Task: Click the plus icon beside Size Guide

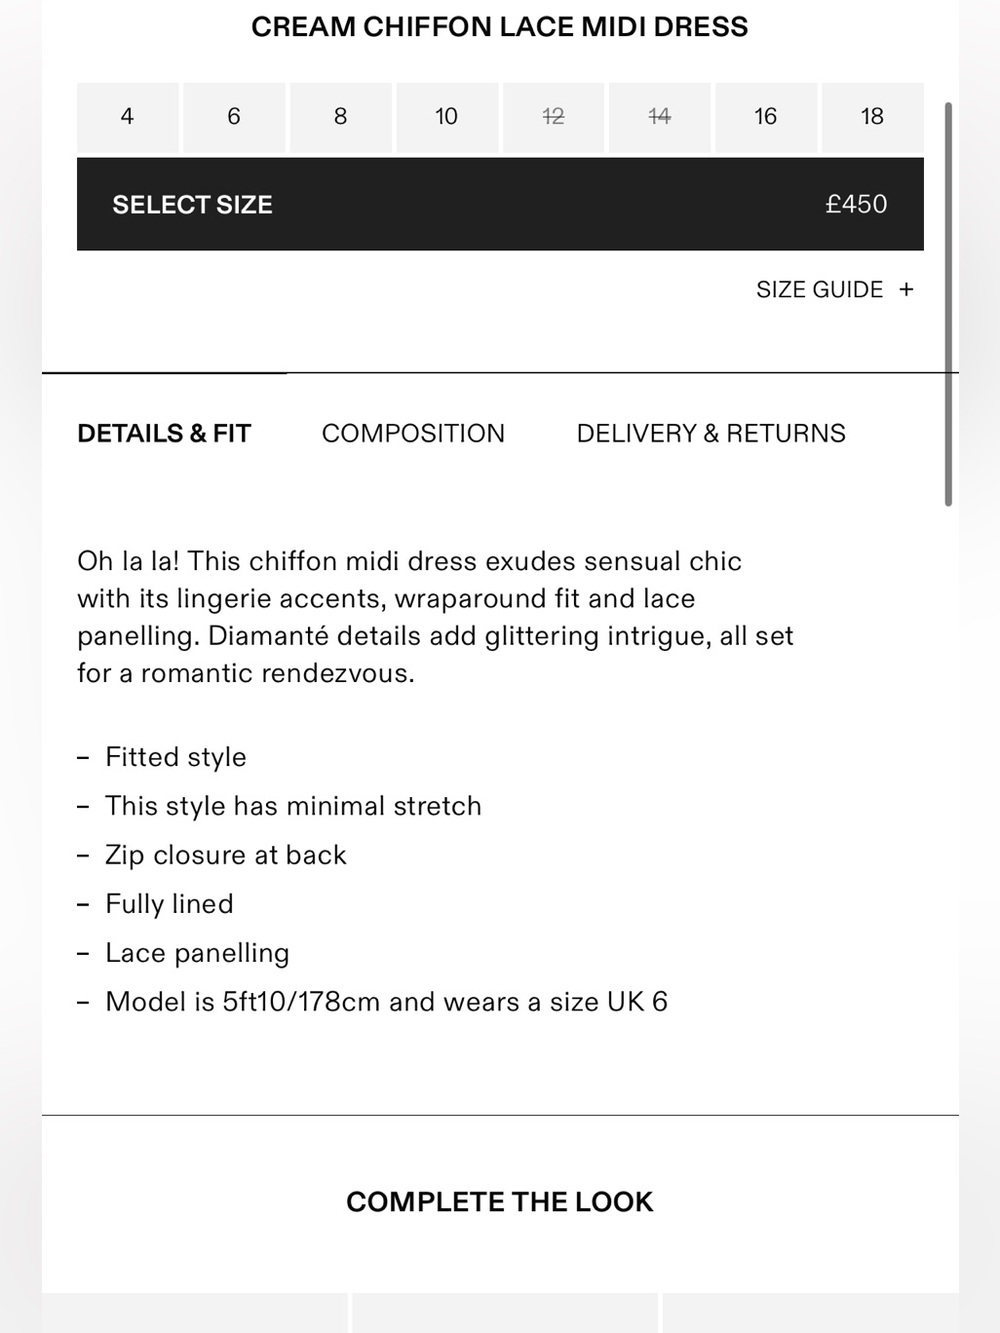Action: (906, 290)
